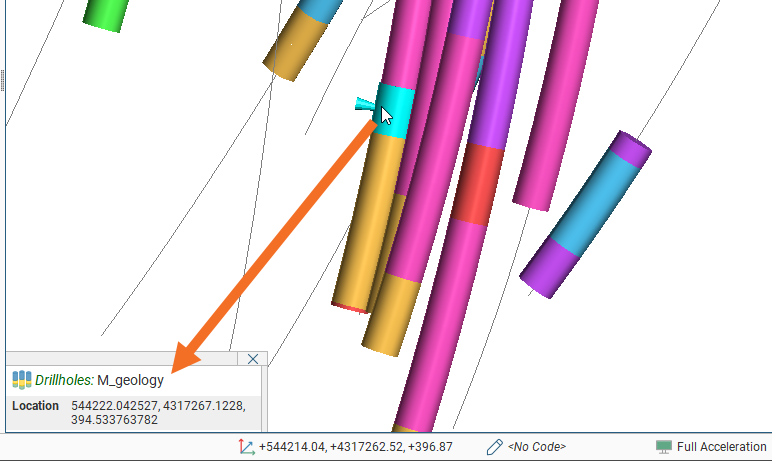
Task: Select the green drillhole segment
Action: pyautogui.click(x=105, y=15)
